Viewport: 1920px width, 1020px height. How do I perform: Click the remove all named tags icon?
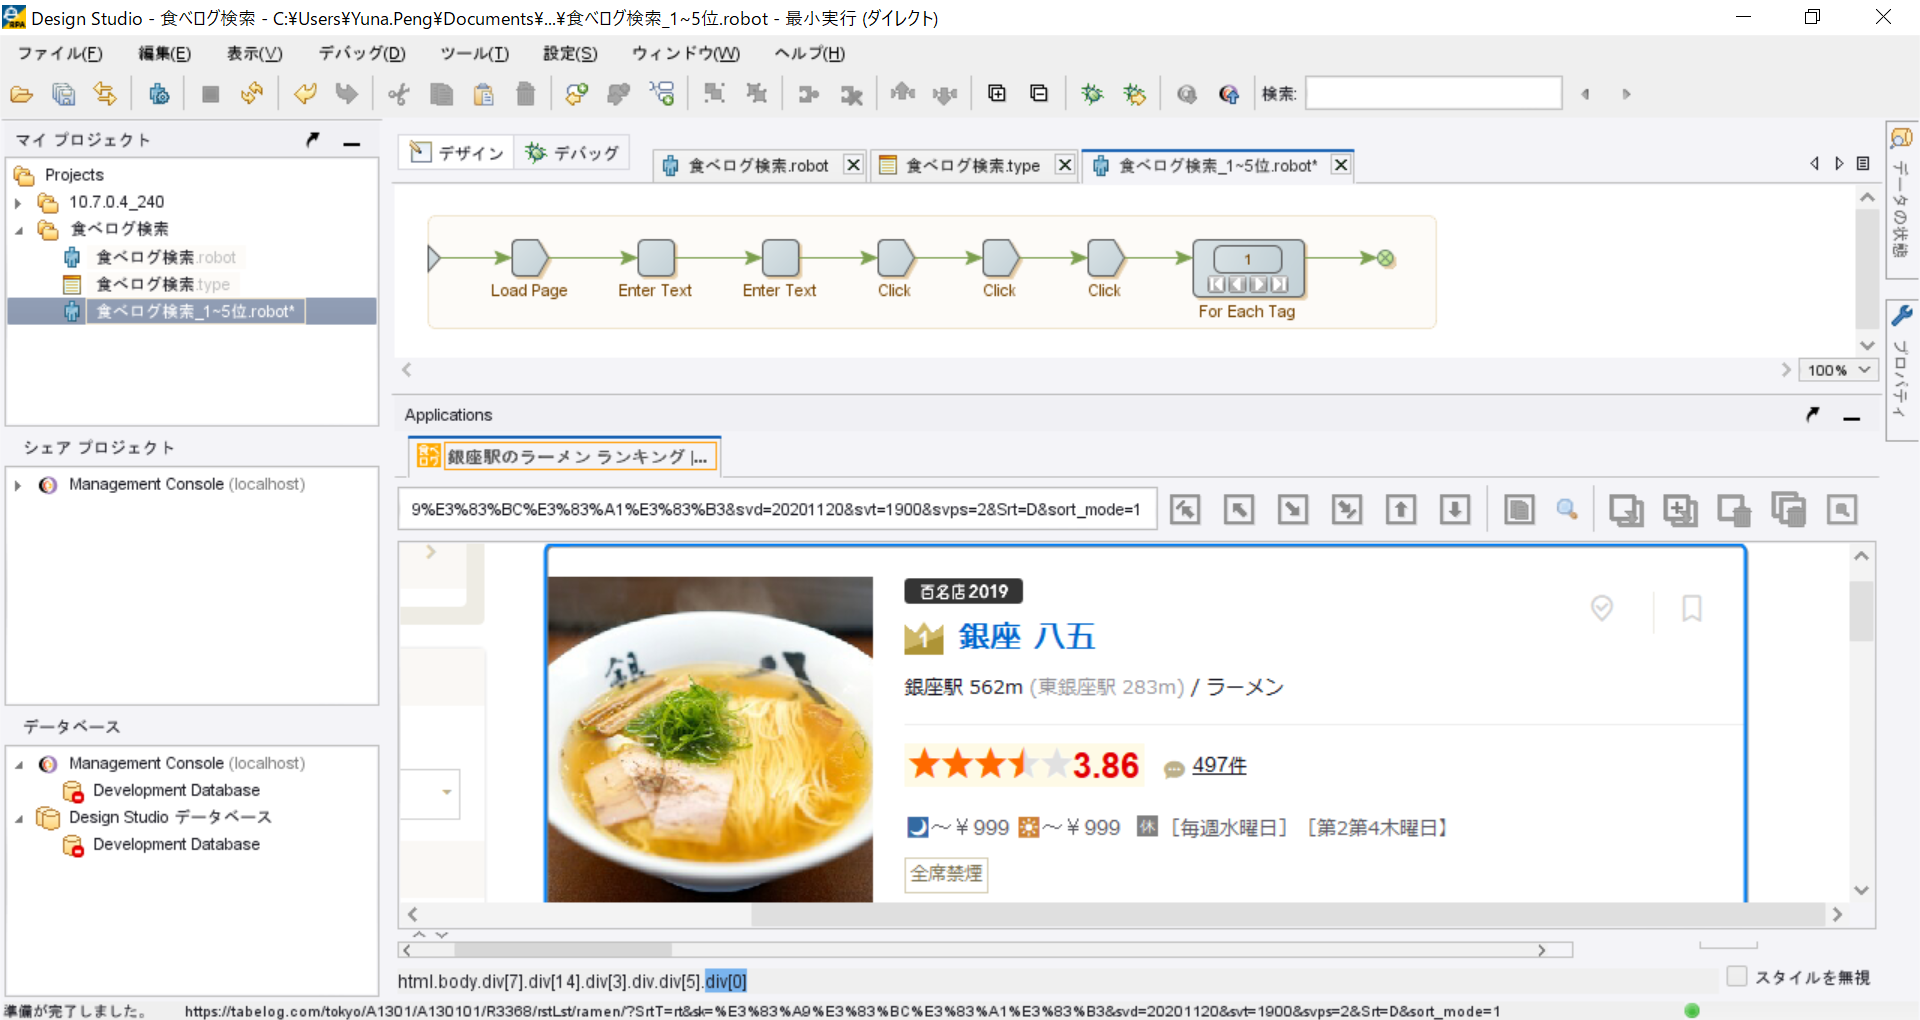pyautogui.click(x=1788, y=510)
